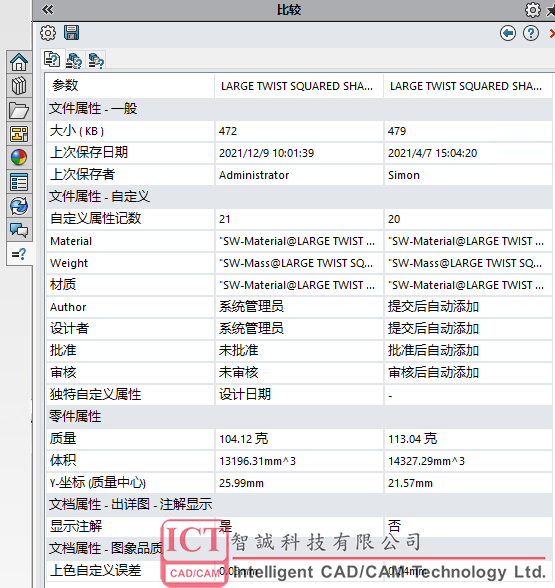
Task: Select the 文件属性 - 自定义 section header
Action: 299,196
